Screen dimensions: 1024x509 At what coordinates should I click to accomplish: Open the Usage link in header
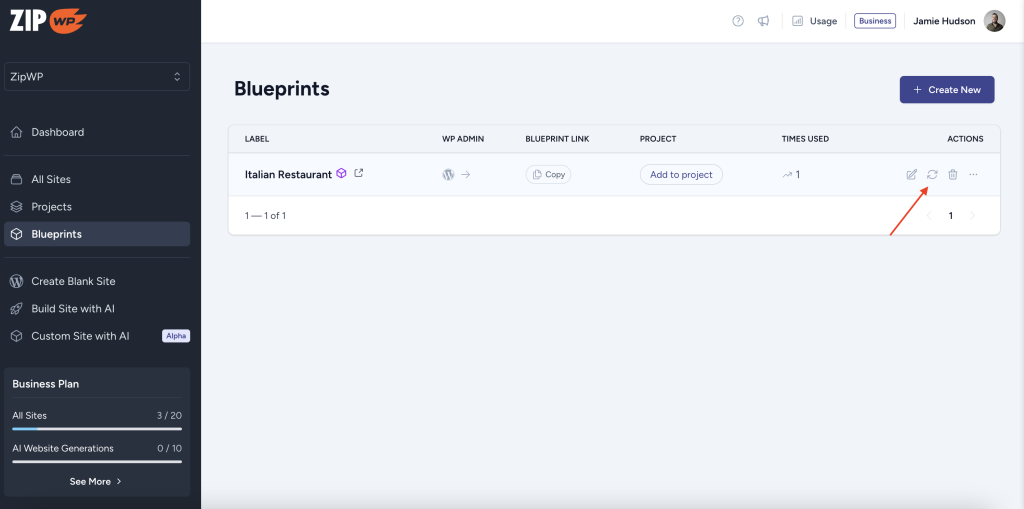[x=814, y=21]
